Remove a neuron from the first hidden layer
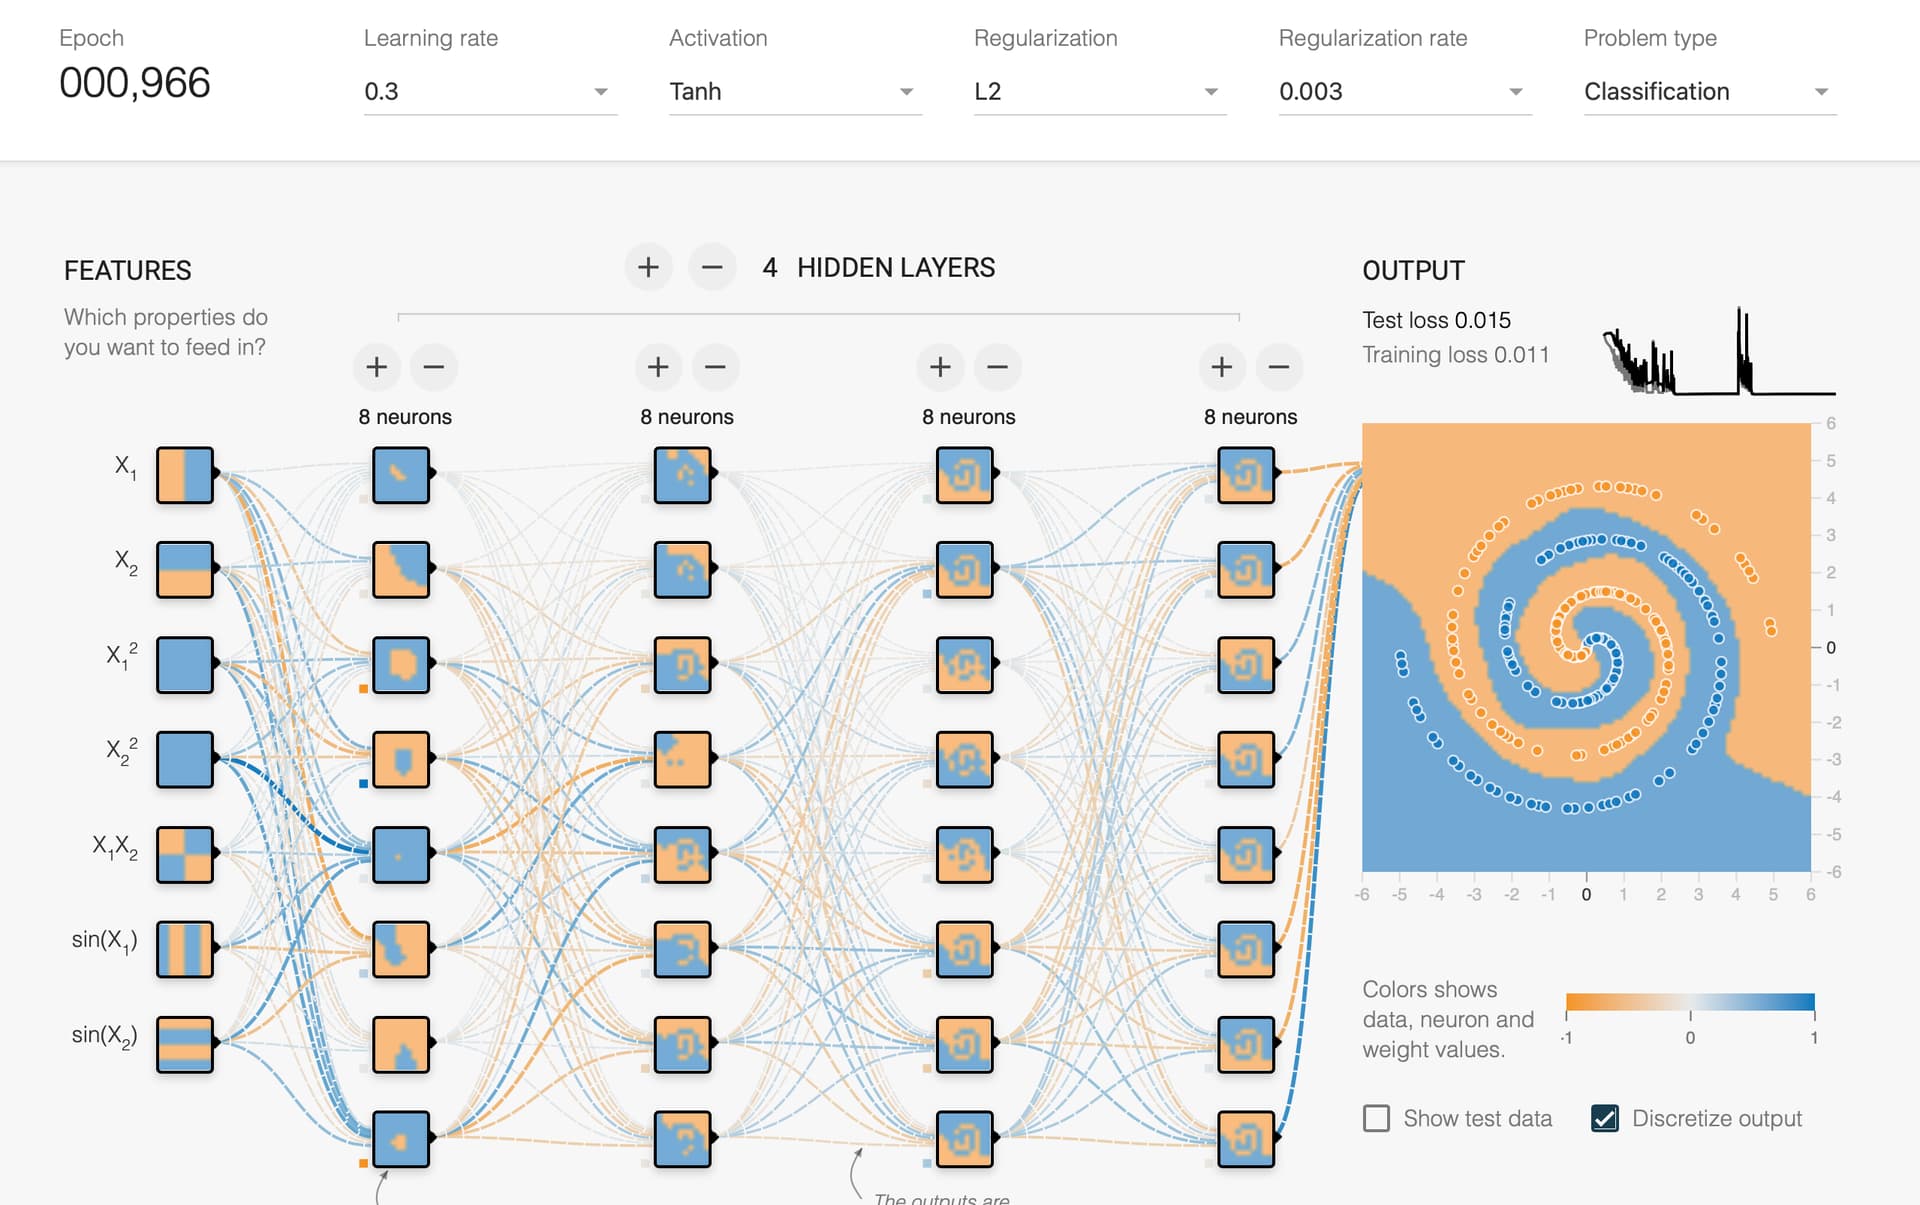The height and width of the screenshot is (1205, 1920). point(434,367)
